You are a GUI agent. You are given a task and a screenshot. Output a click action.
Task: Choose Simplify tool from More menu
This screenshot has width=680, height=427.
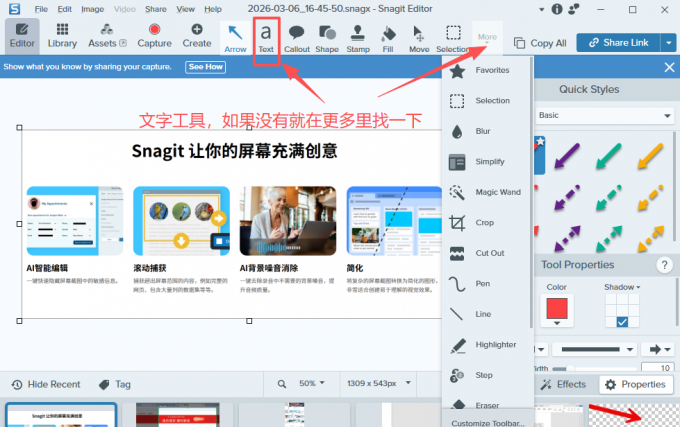tap(487, 162)
